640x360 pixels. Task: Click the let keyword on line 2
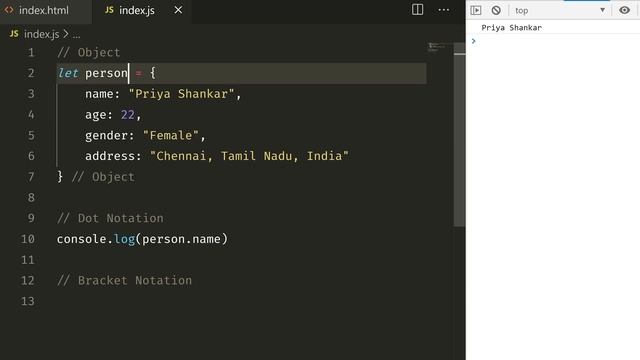tap(67, 73)
